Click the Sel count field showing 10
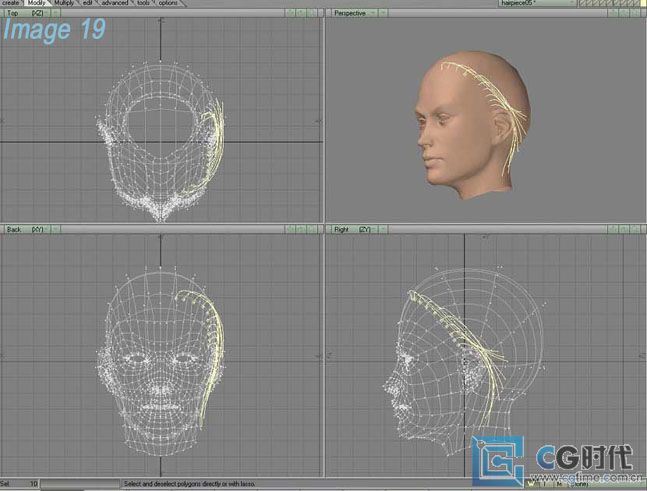 click(19, 484)
